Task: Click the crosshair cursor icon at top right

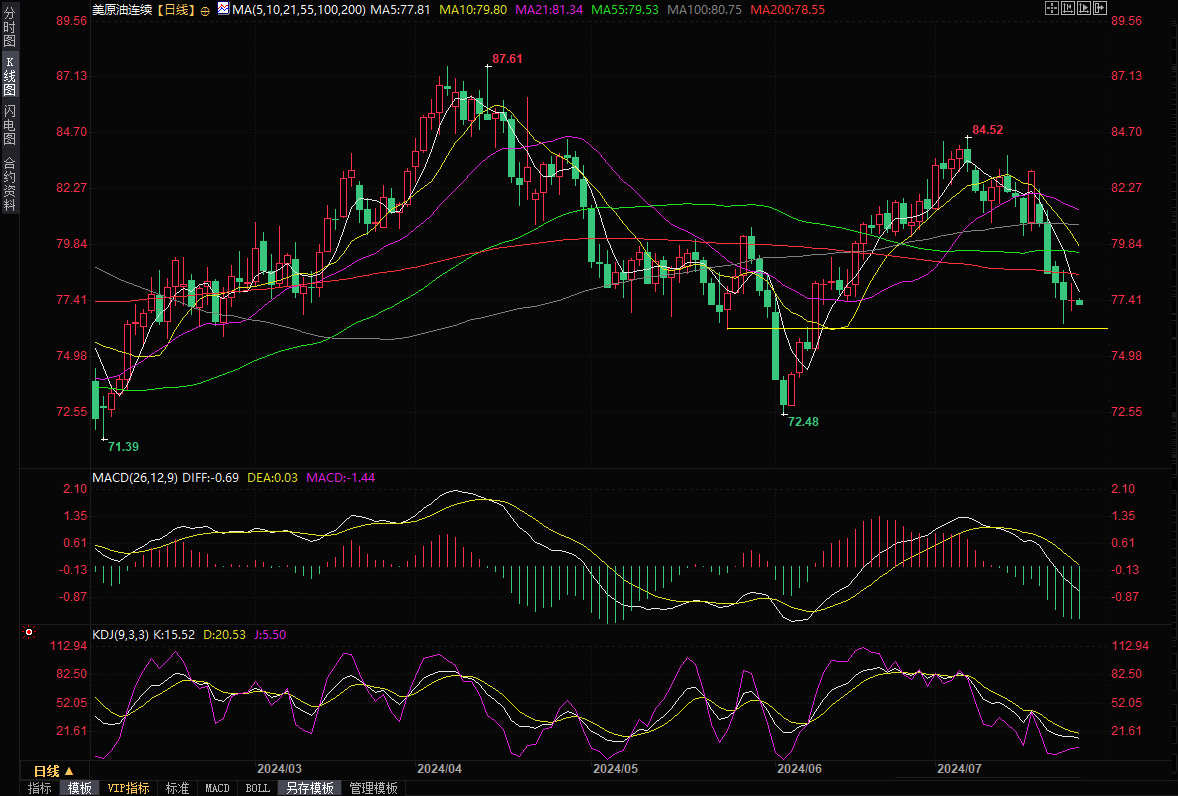Action: click(1051, 8)
